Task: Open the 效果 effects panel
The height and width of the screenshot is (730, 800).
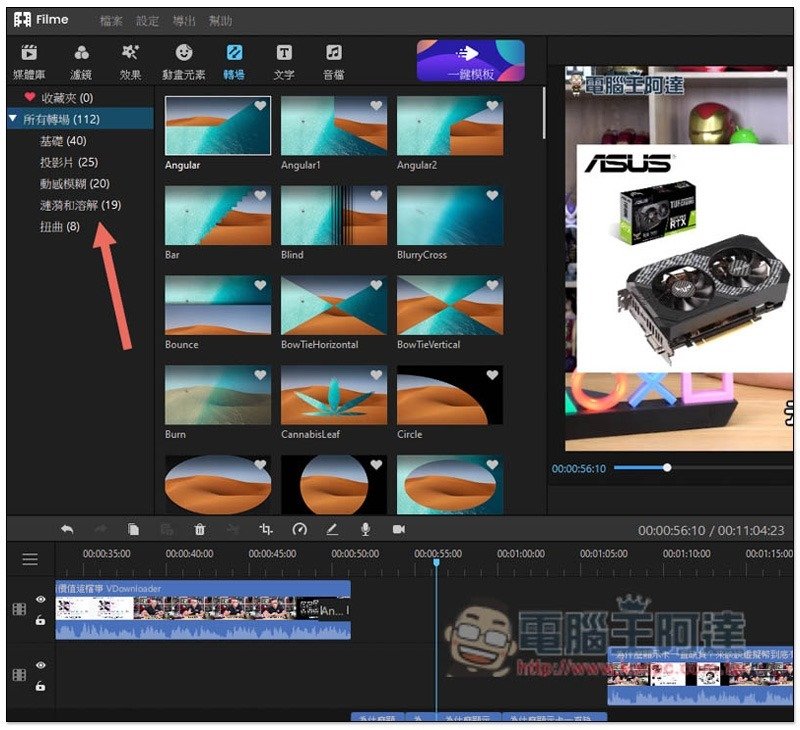Action: tap(130, 61)
